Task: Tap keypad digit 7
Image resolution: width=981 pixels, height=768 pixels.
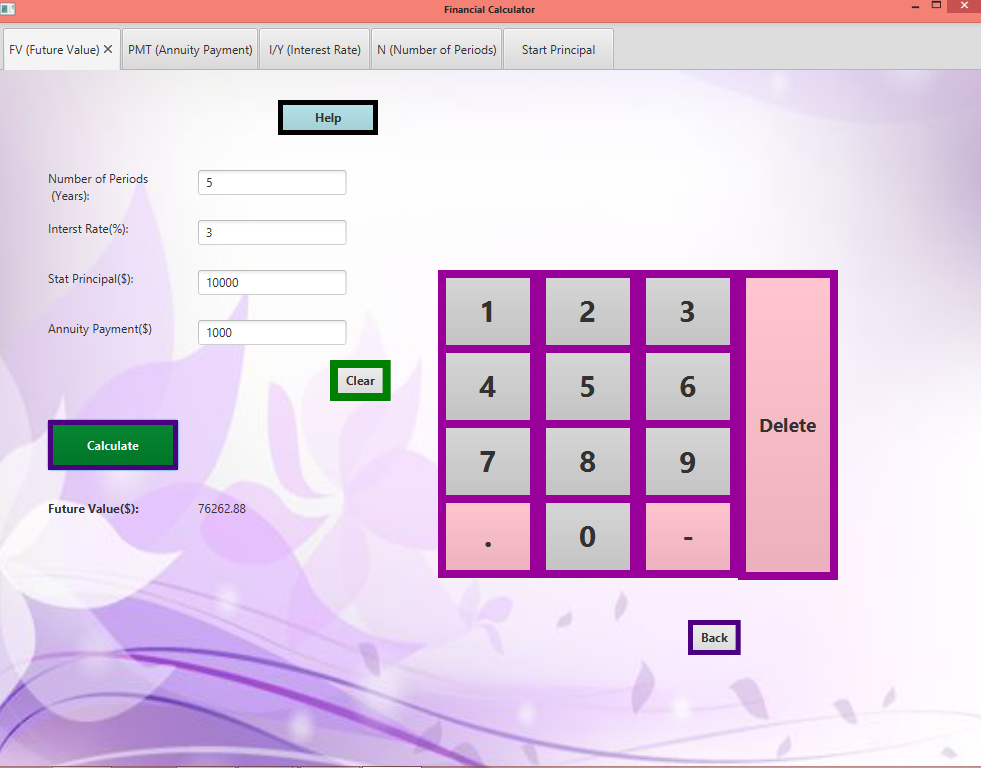Action: (487, 462)
